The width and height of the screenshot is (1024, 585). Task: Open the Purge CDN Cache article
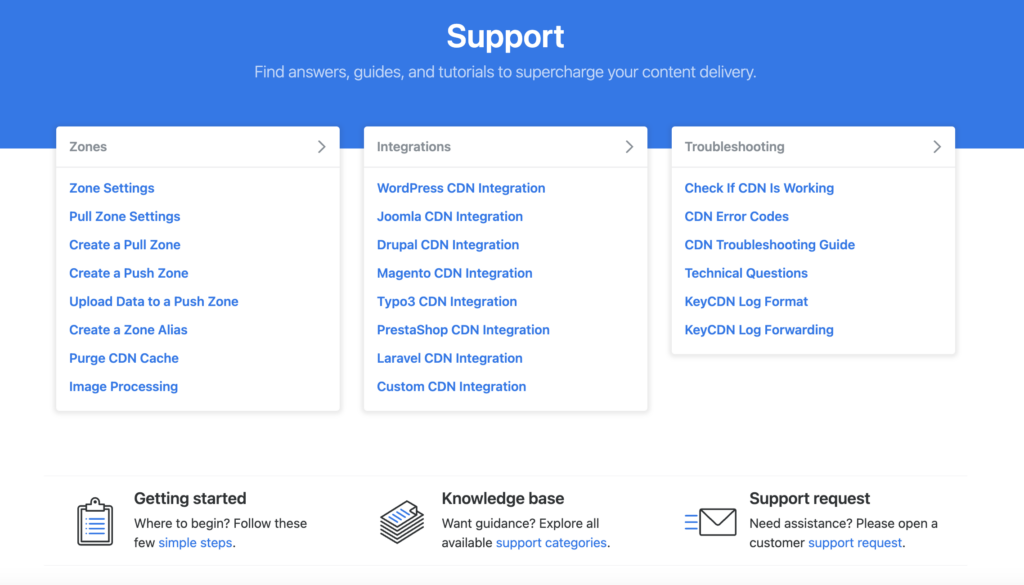[123, 358]
